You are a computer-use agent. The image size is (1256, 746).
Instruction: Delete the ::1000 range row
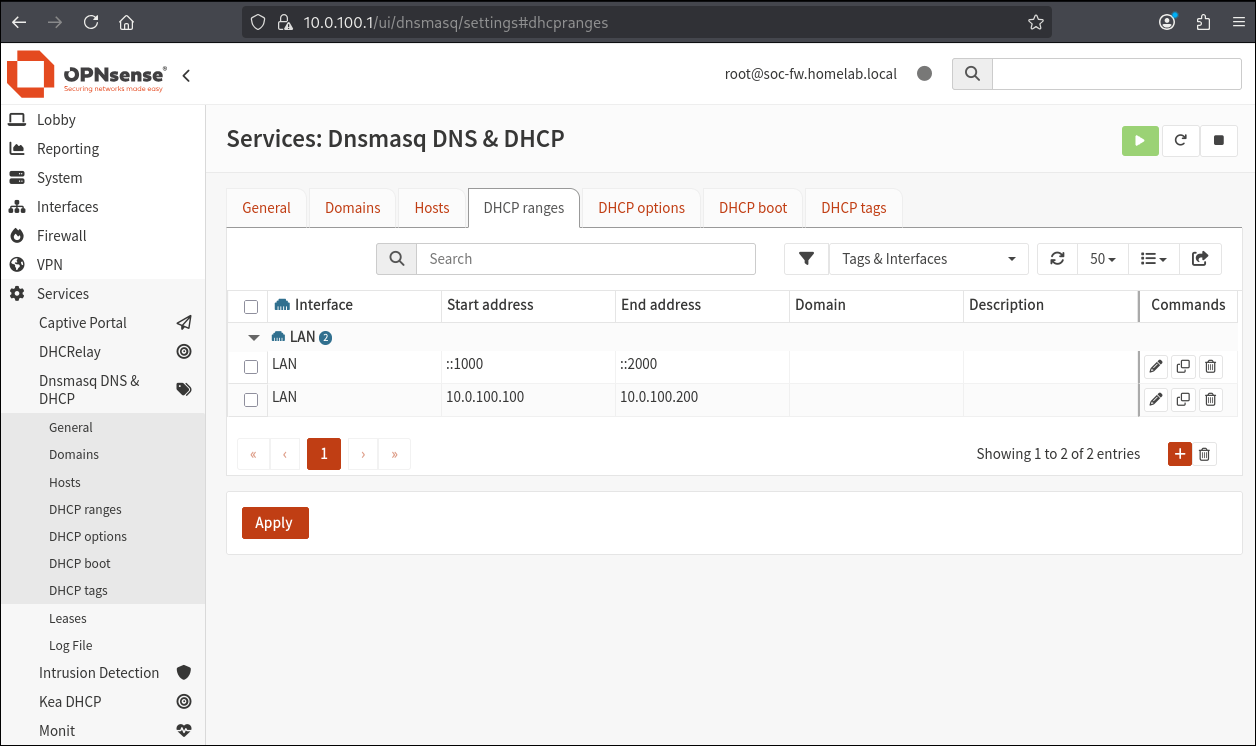(x=1210, y=367)
